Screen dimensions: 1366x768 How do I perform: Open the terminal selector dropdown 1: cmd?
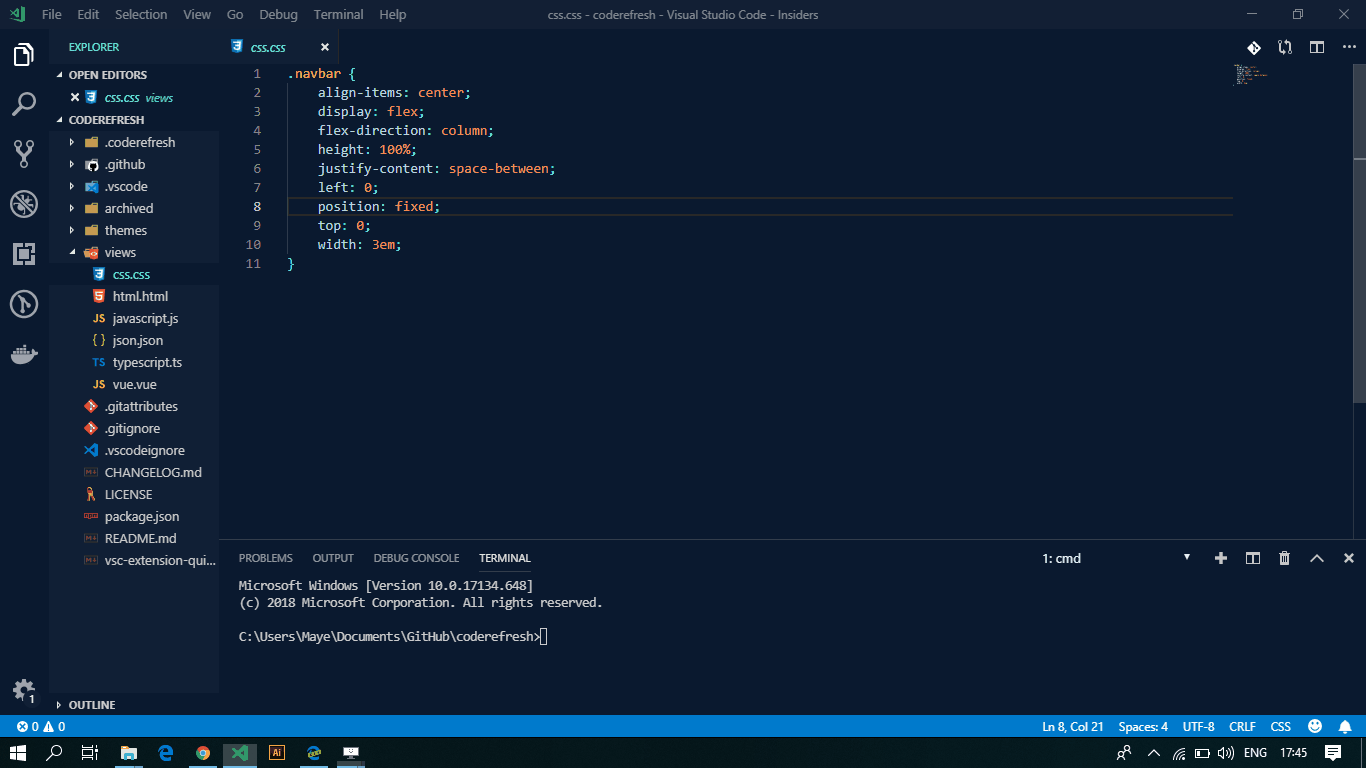coord(1117,558)
